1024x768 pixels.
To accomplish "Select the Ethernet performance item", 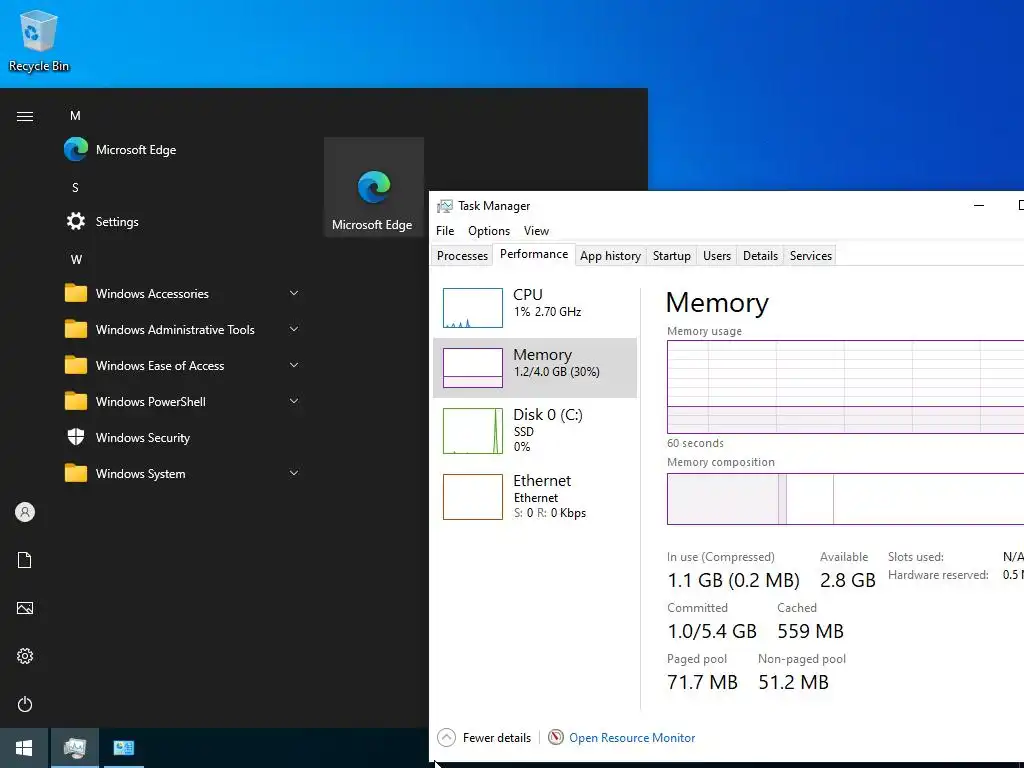I will click(x=535, y=497).
